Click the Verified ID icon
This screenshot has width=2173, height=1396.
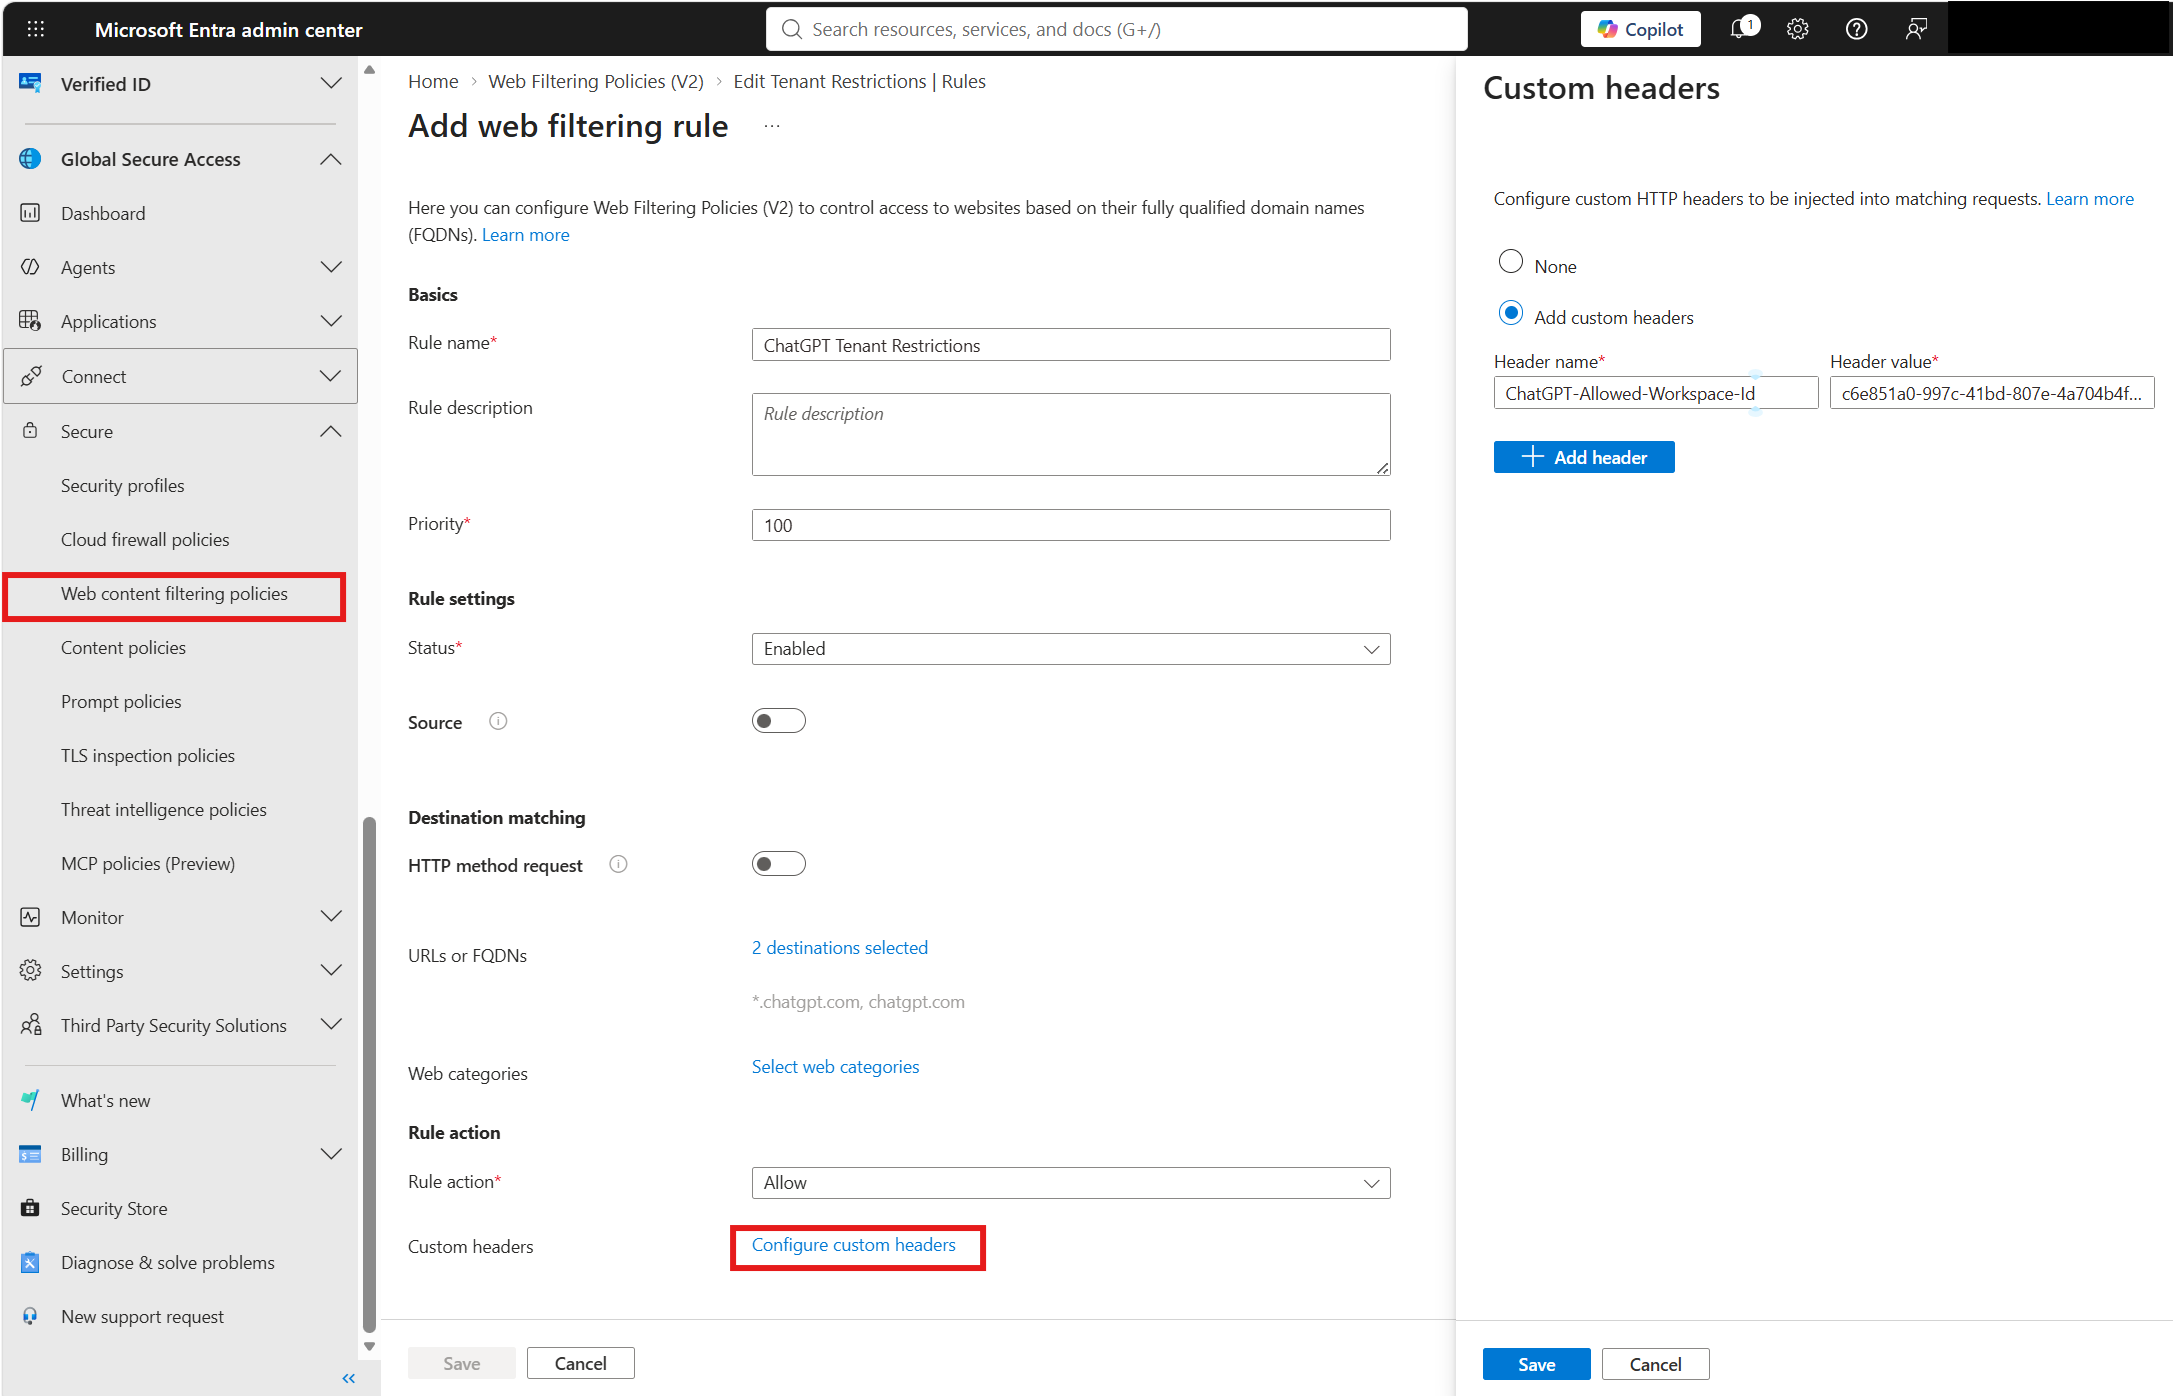[x=30, y=84]
